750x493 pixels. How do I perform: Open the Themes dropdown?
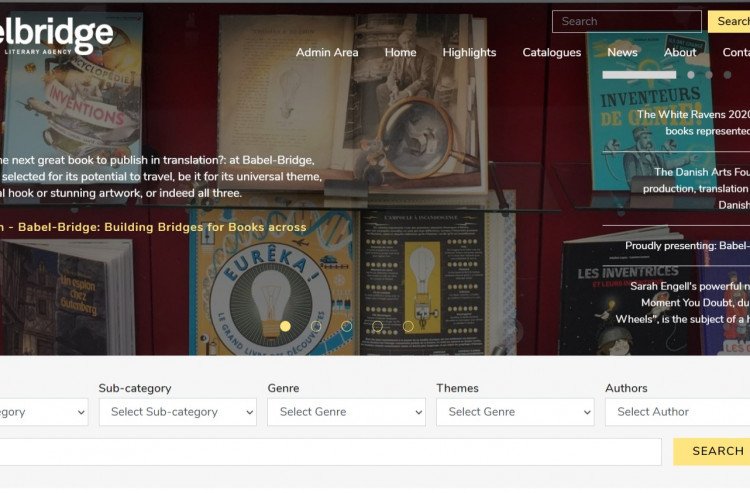point(515,412)
